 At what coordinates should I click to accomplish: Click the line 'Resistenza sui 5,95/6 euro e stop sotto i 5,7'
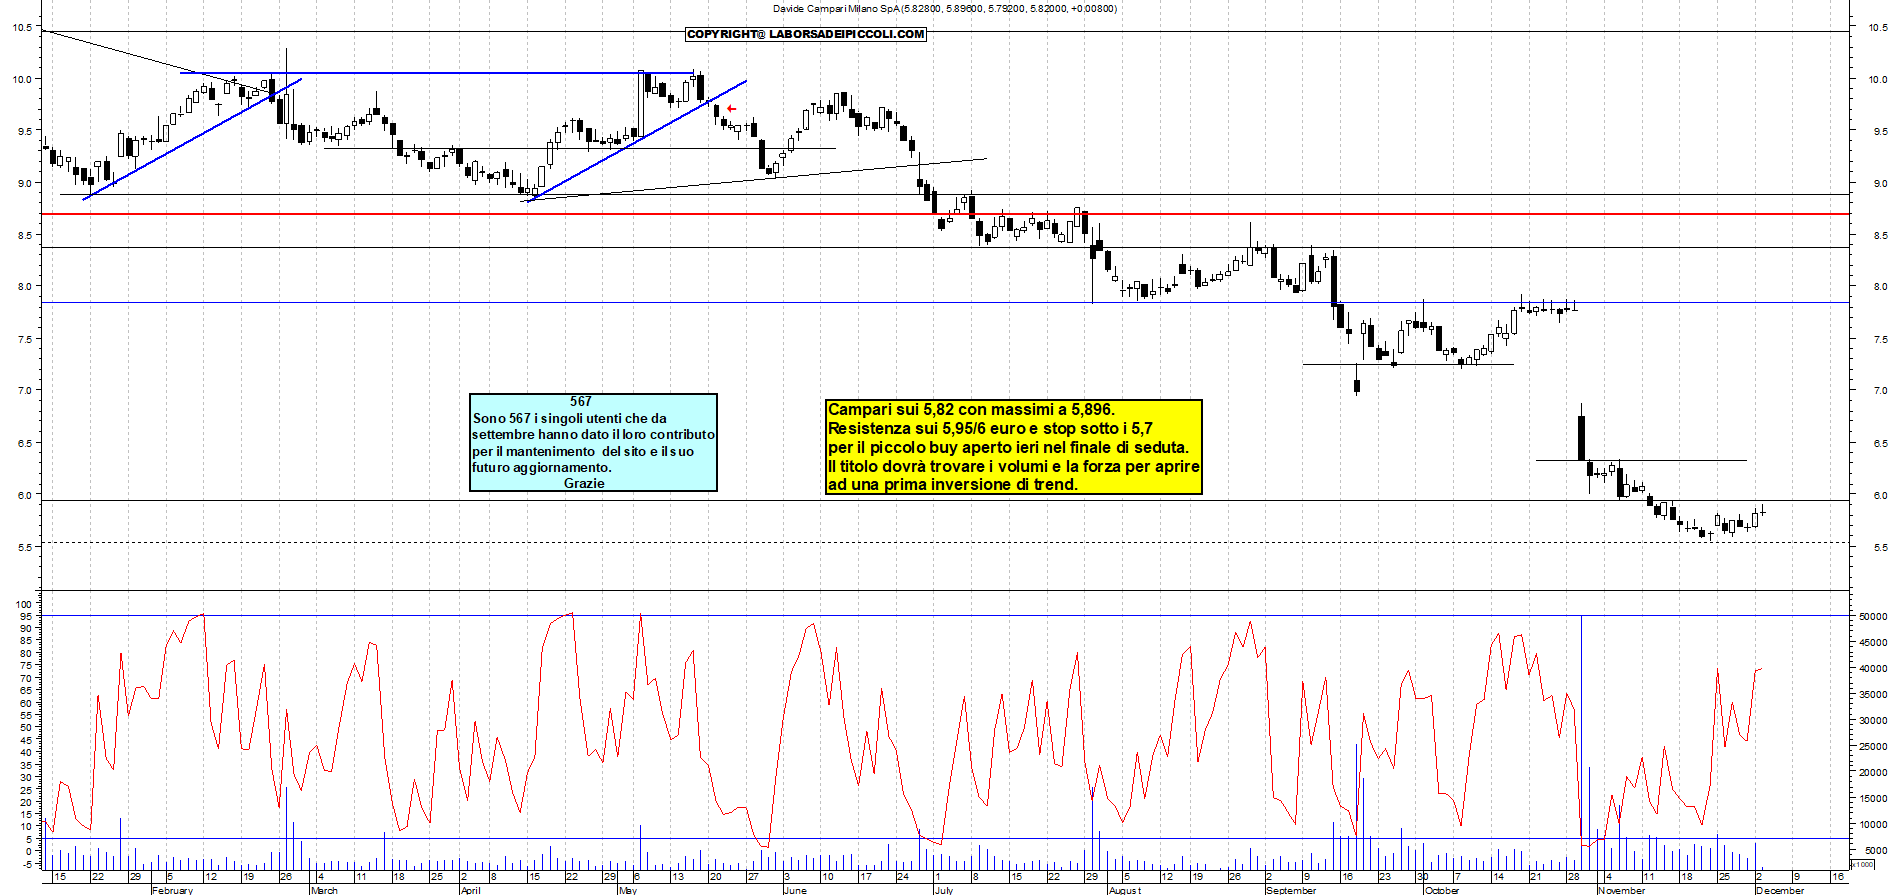[990, 428]
